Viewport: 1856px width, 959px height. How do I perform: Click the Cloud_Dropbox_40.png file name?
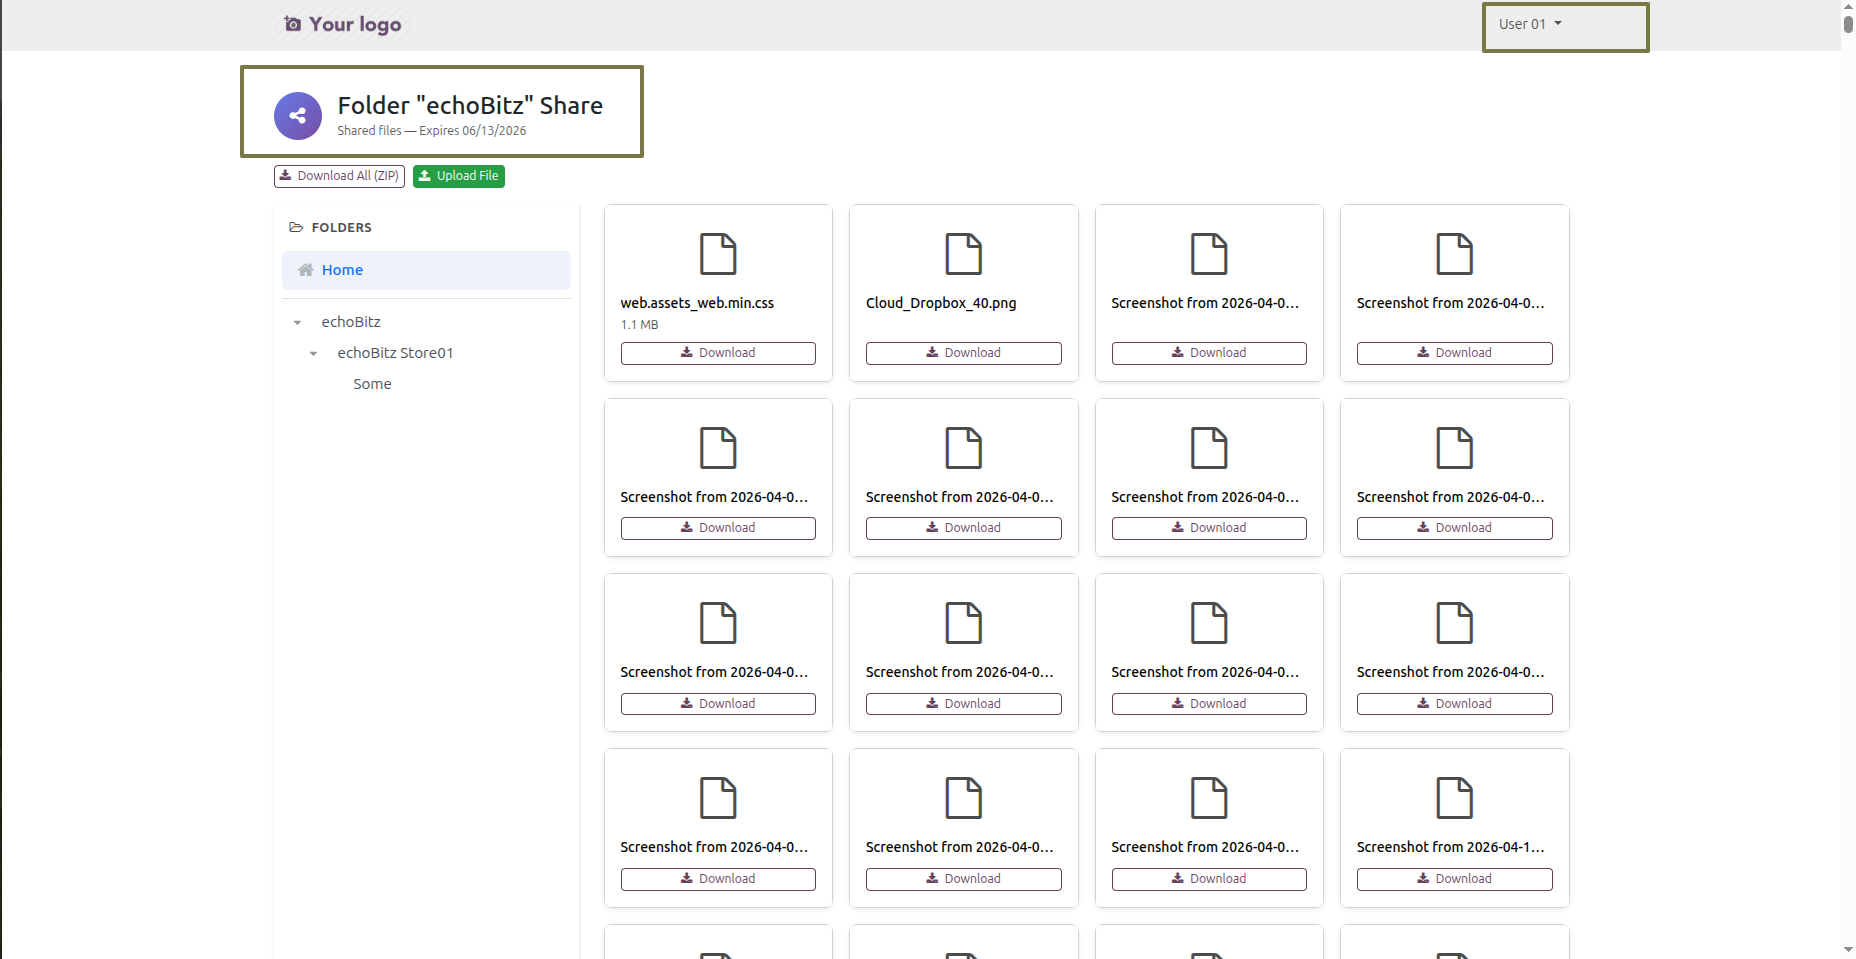coord(941,303)
